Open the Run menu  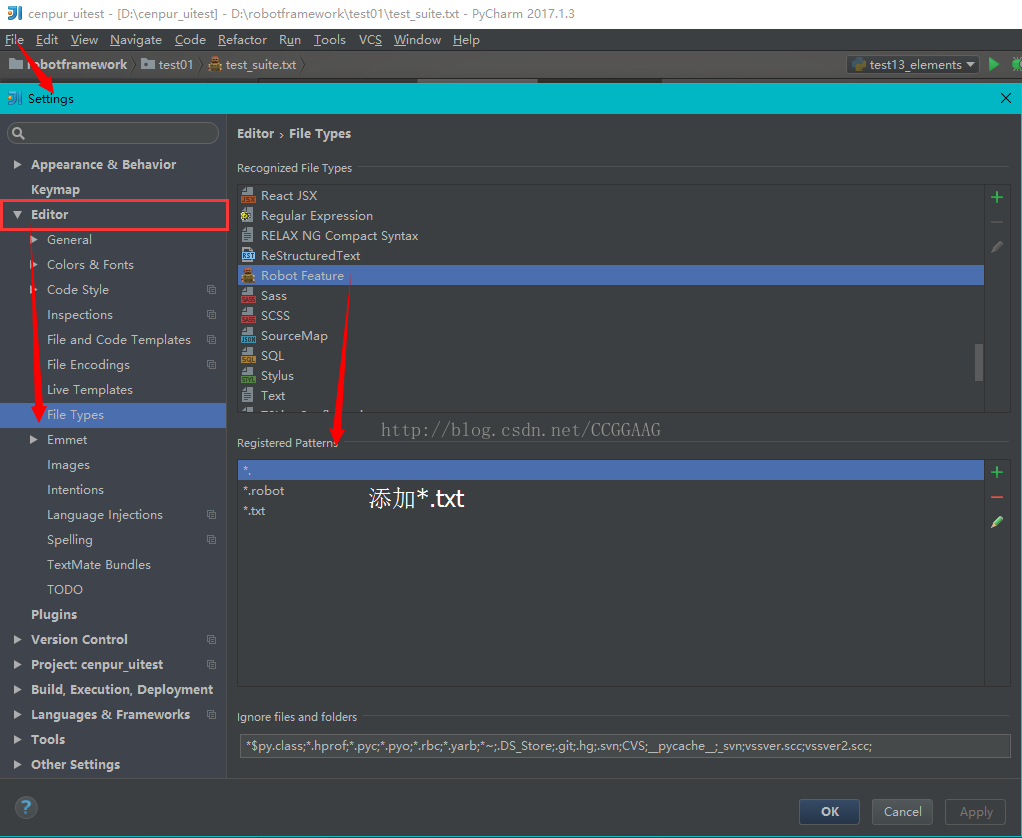(290, 40)
